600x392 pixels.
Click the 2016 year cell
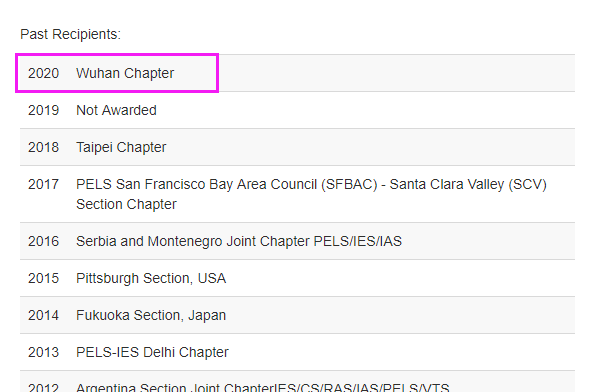(43, 242)
